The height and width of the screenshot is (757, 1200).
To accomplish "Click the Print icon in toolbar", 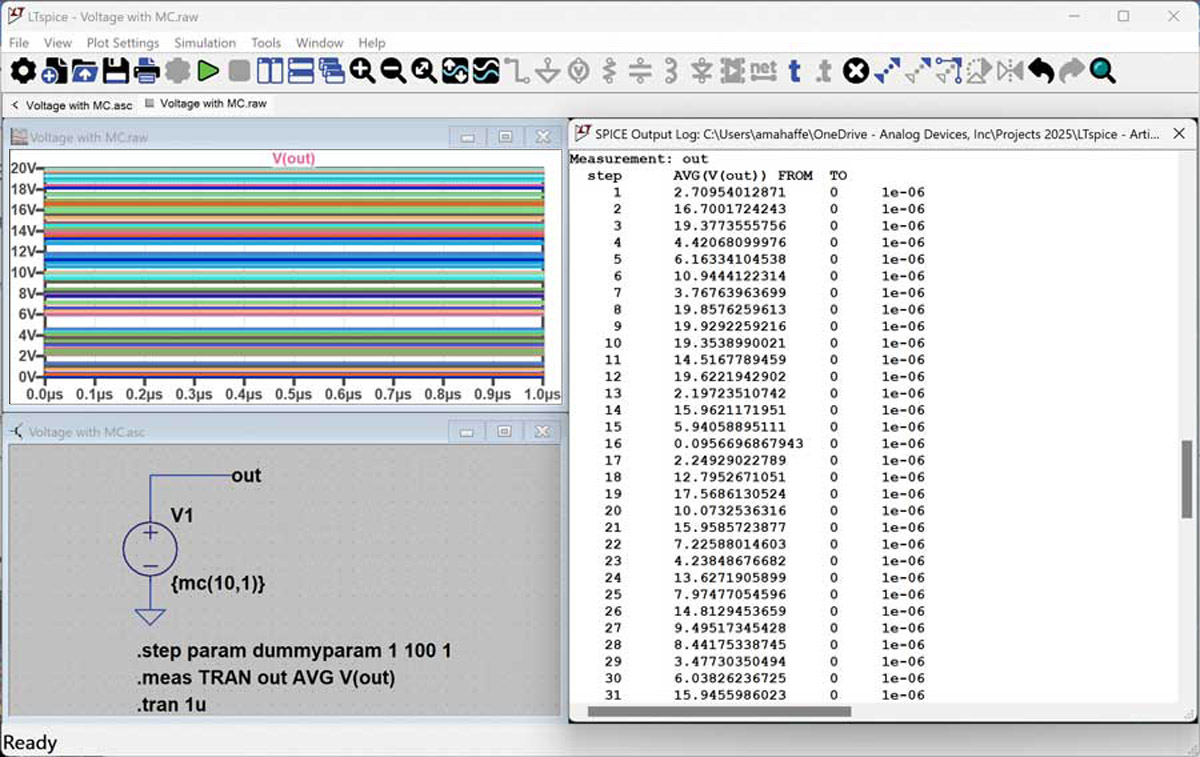I will [147, 71].
